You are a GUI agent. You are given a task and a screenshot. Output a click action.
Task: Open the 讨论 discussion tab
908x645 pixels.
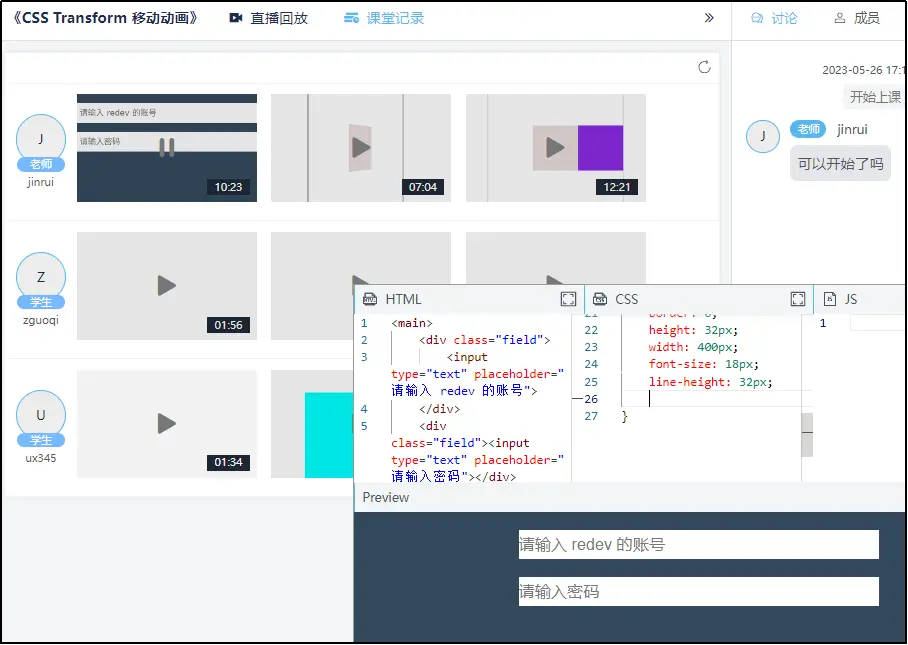click(x=774, y=18)
